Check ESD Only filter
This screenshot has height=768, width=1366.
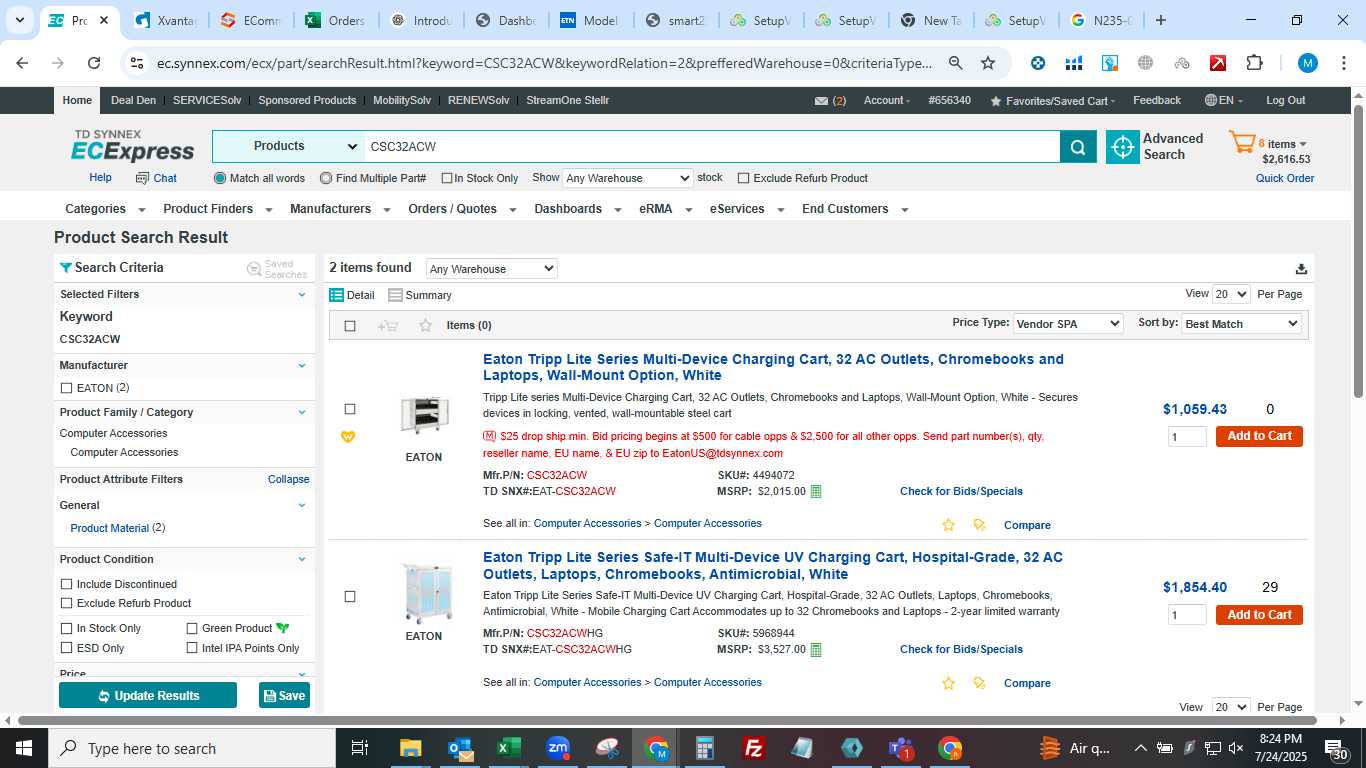(x=66, y=648)
